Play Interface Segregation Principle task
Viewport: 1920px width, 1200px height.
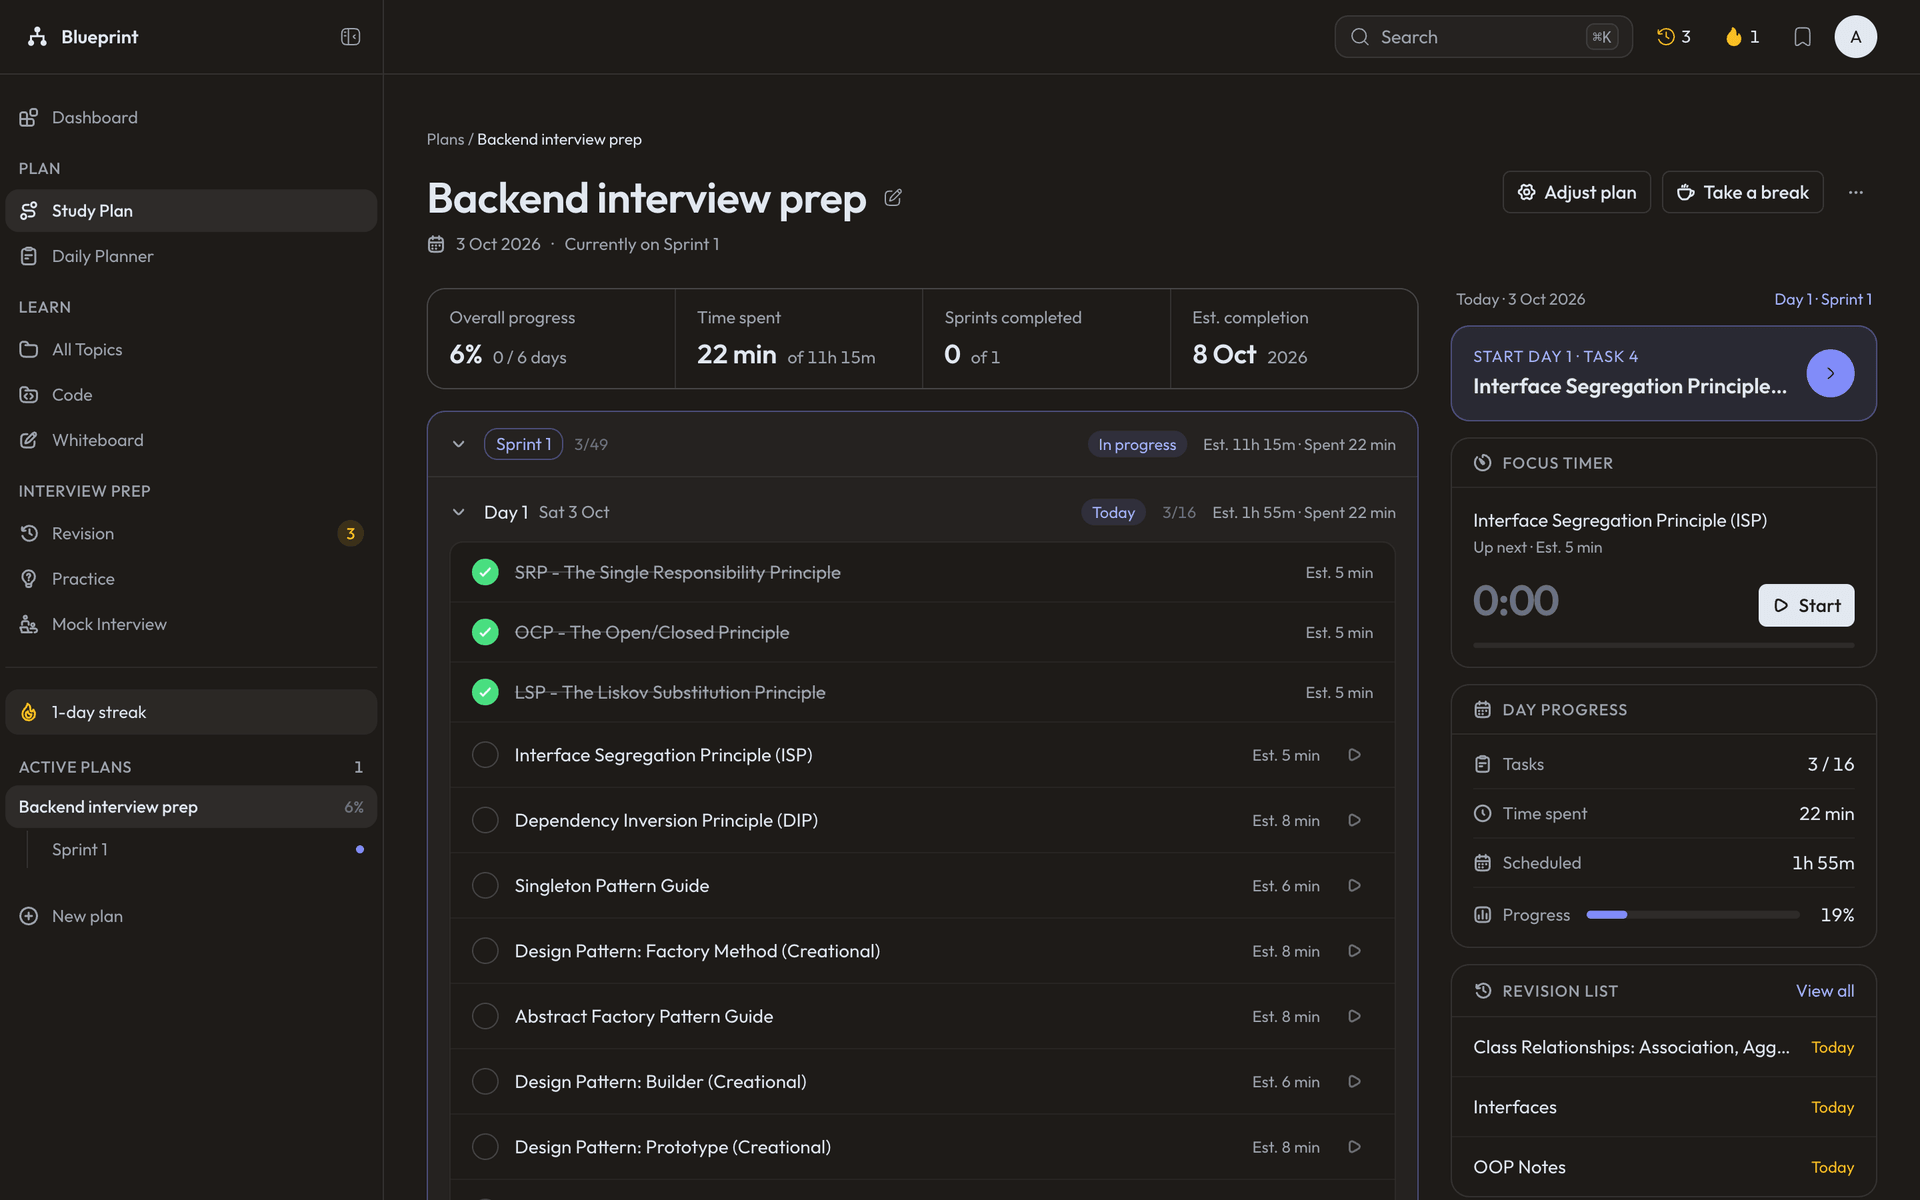point(1354,755)
